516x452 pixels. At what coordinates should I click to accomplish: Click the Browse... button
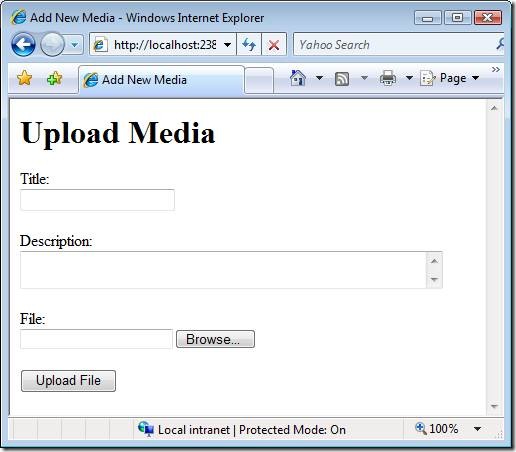click(215, 339)
